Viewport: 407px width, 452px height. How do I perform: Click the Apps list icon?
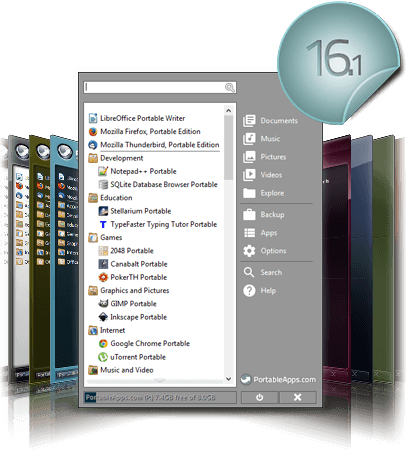(249, 233)
